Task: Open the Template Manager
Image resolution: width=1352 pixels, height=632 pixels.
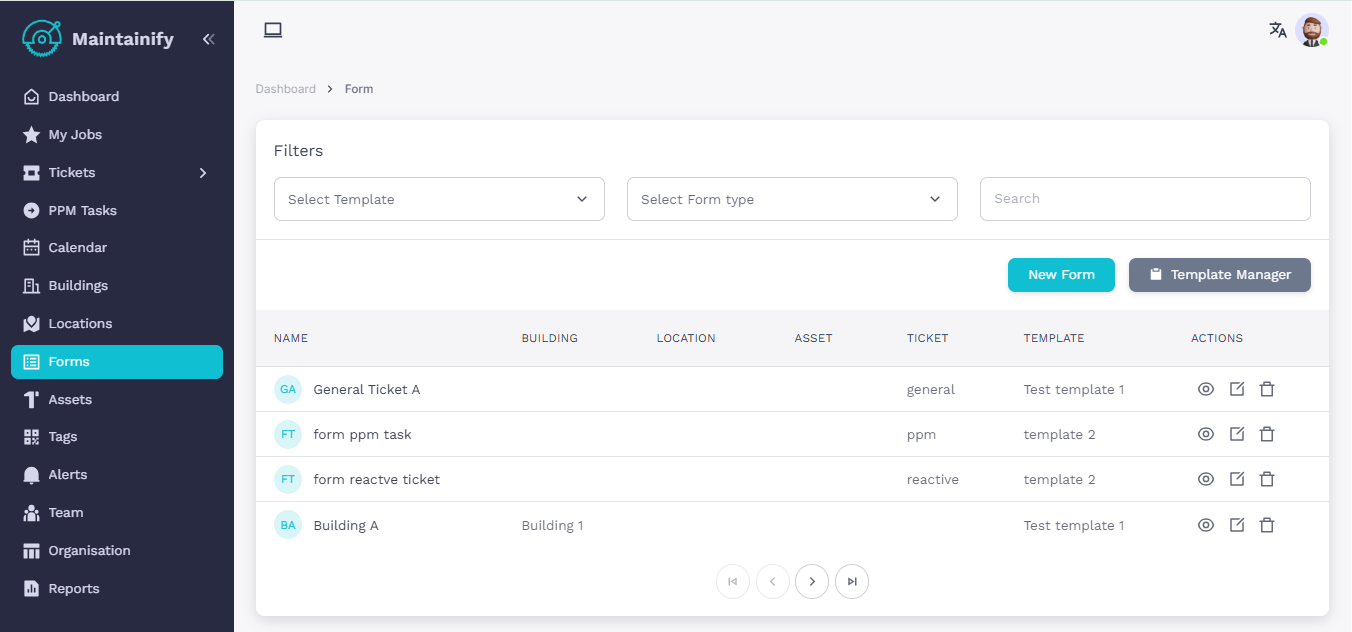Action: (1219, 275)
